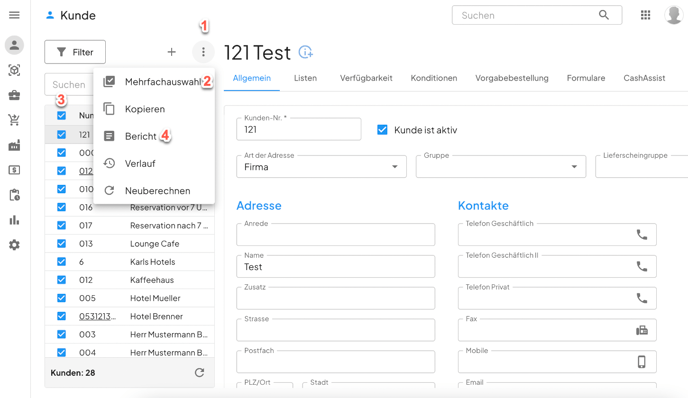Uncheck the Hotel Brenner row checkbox
The height and width of the screenshot is (398, 688).
tap(61, 316)
